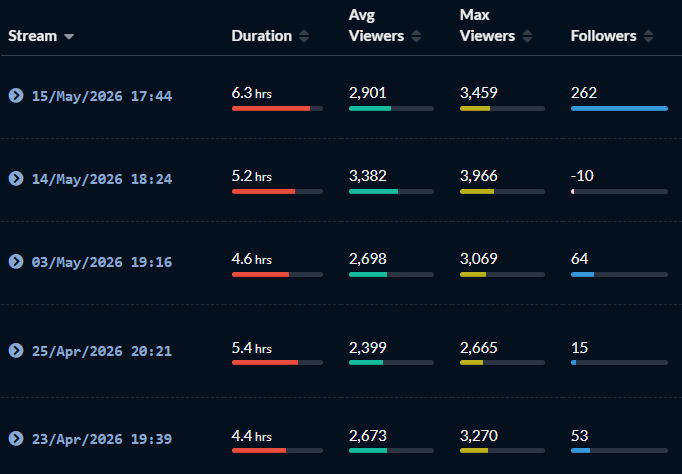Click the yellow 2,665 max viewers bar
The height and width of the screenshot is (474, 682).
[x=471, y=363]
